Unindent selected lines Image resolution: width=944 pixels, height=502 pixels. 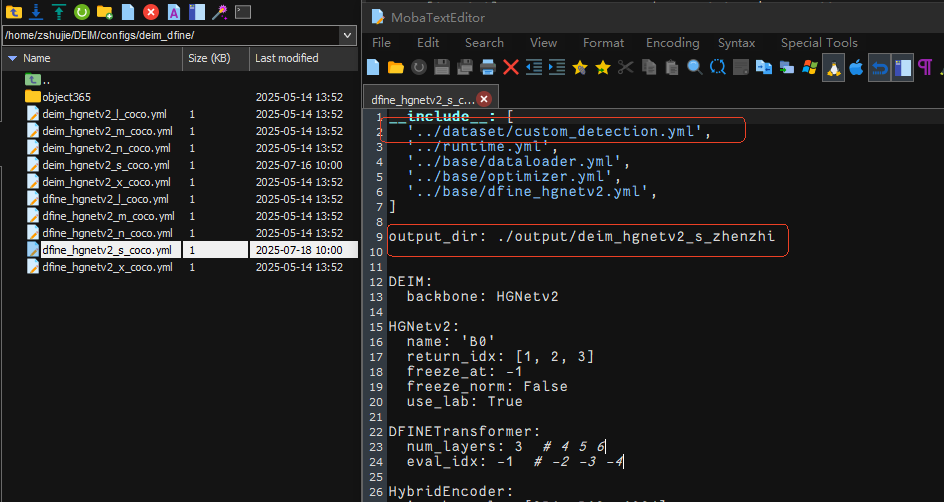point(533,67)
